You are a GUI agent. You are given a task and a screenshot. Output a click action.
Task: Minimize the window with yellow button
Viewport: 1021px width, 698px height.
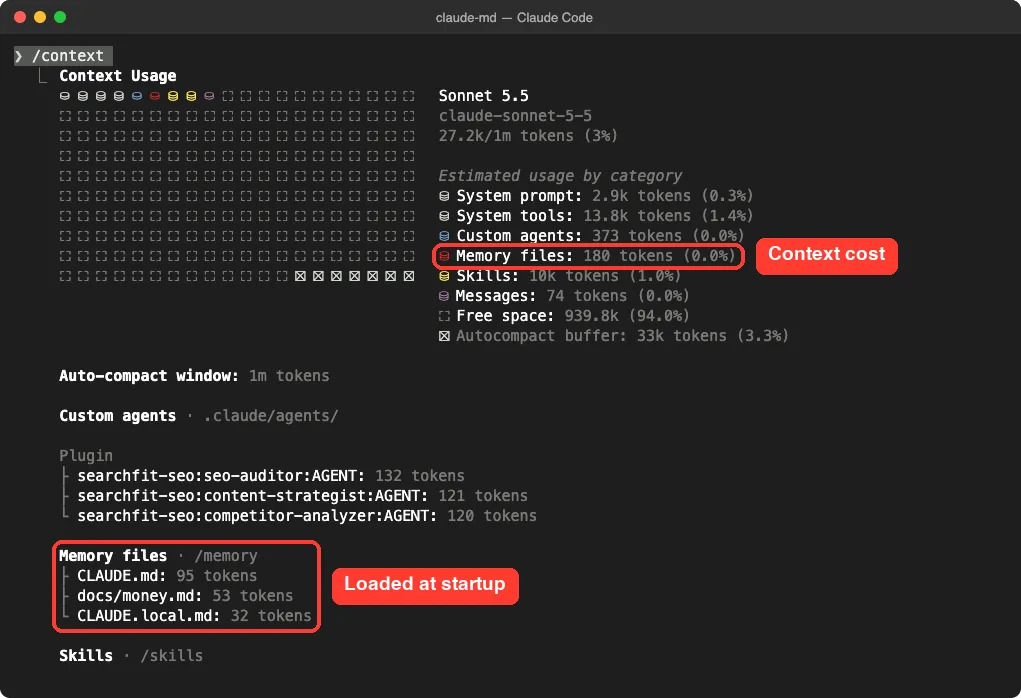pos(40,17)
